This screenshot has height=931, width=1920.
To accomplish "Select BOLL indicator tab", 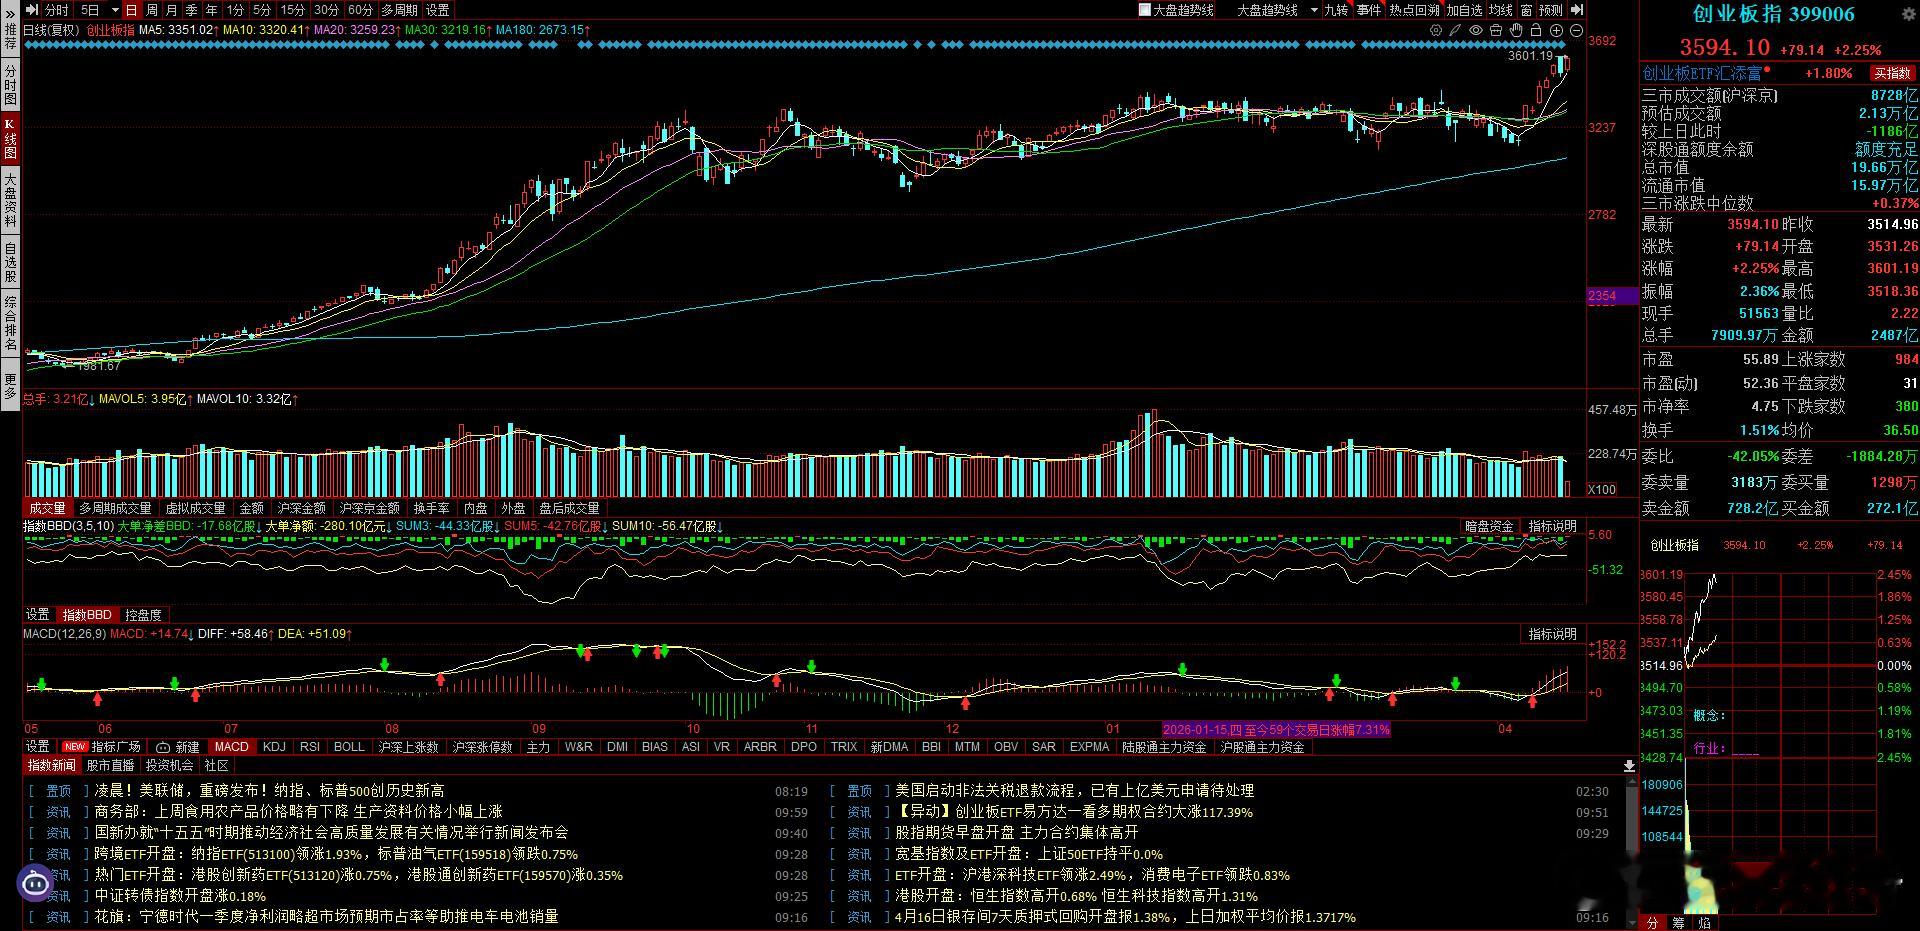I will pos(349,747).
